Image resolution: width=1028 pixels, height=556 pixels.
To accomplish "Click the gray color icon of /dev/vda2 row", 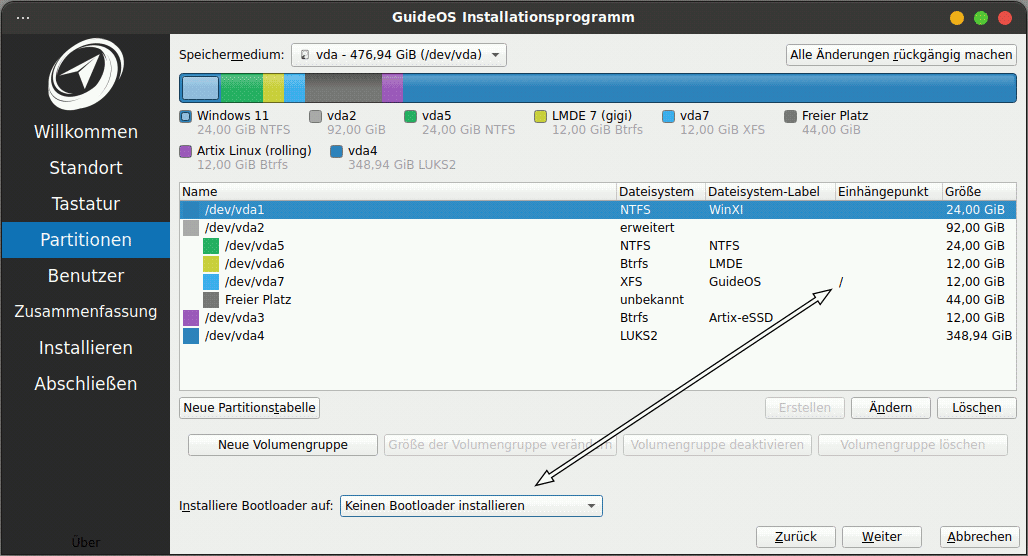I will point(191,228).
